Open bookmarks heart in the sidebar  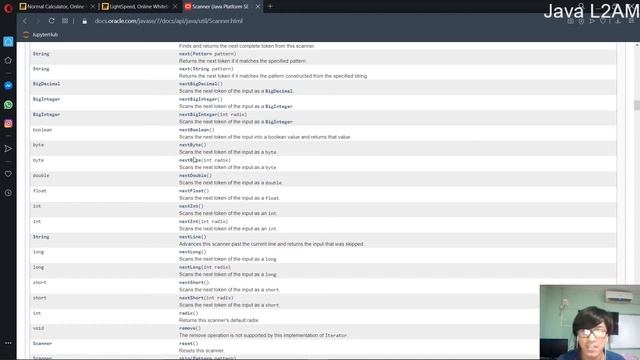point(8,174)
